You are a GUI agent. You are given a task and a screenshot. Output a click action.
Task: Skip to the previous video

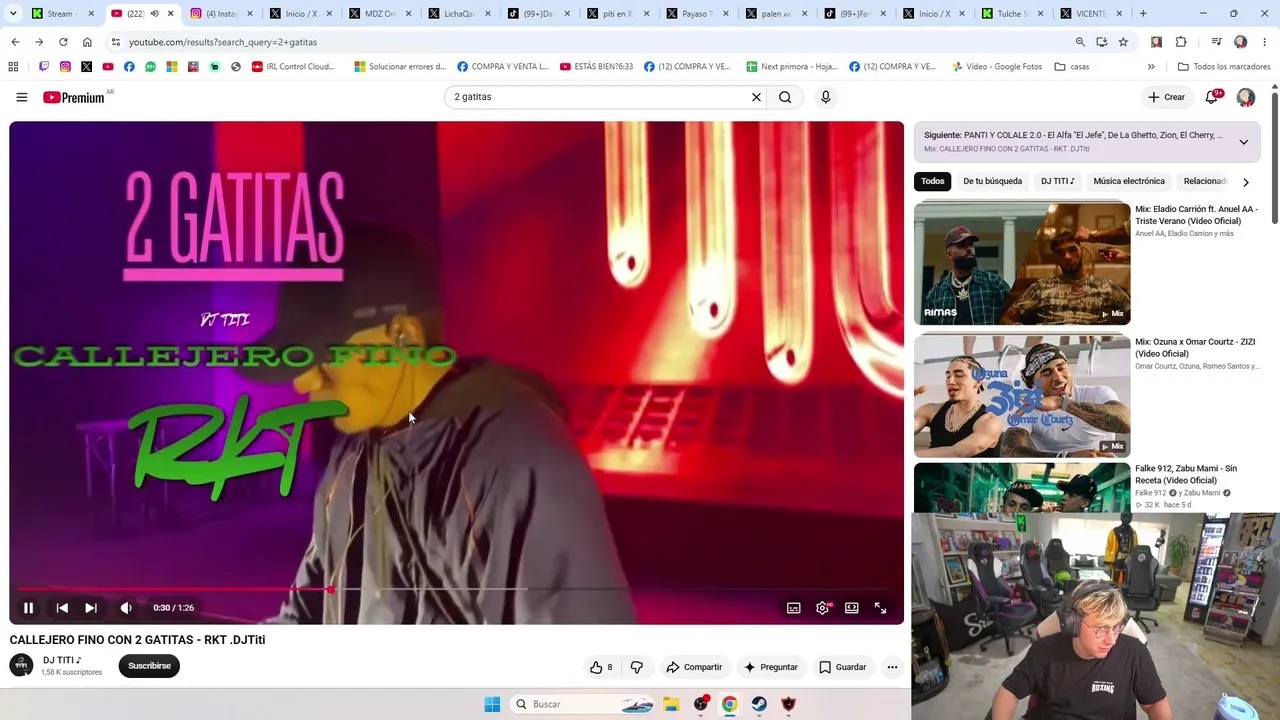pyautogui.click(x=62, y=608)
